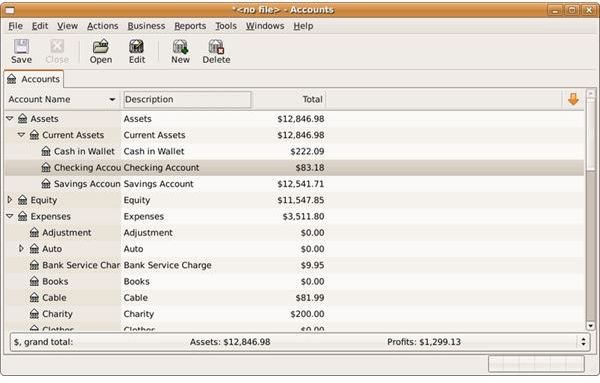Viewport: 600px width, 383px height.
Task: Click the bank icon beside Expenses
Action: point(23,217)
